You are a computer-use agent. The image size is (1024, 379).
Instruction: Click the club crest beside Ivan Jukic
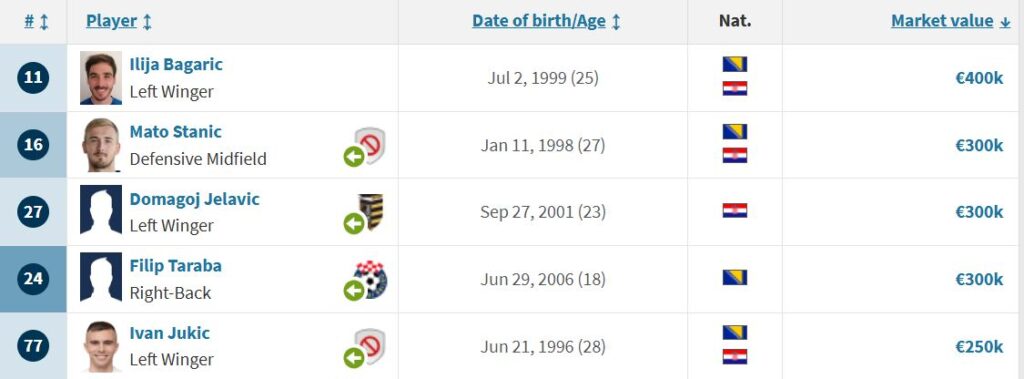(x=371, y=346)
